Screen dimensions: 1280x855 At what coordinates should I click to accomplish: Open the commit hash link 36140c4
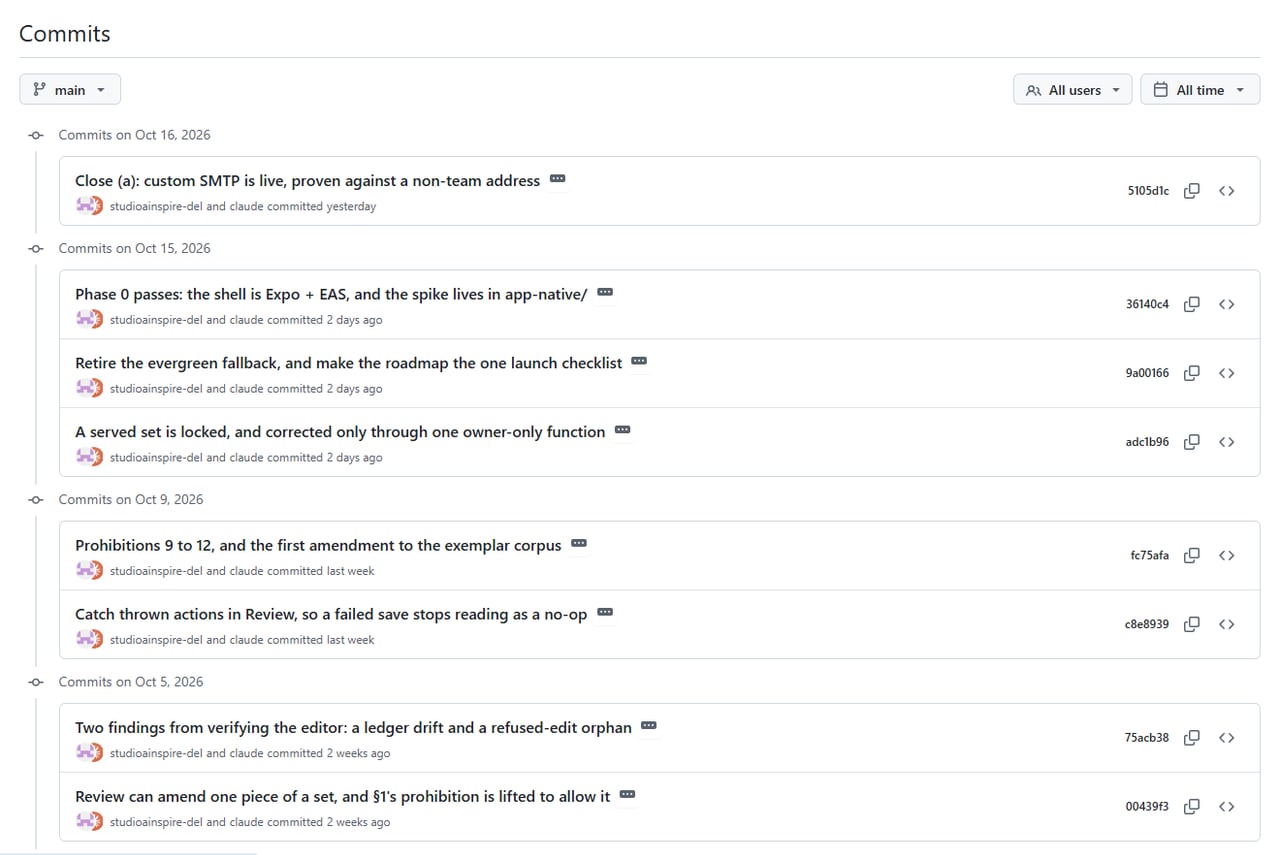(x=1147, y=304)
